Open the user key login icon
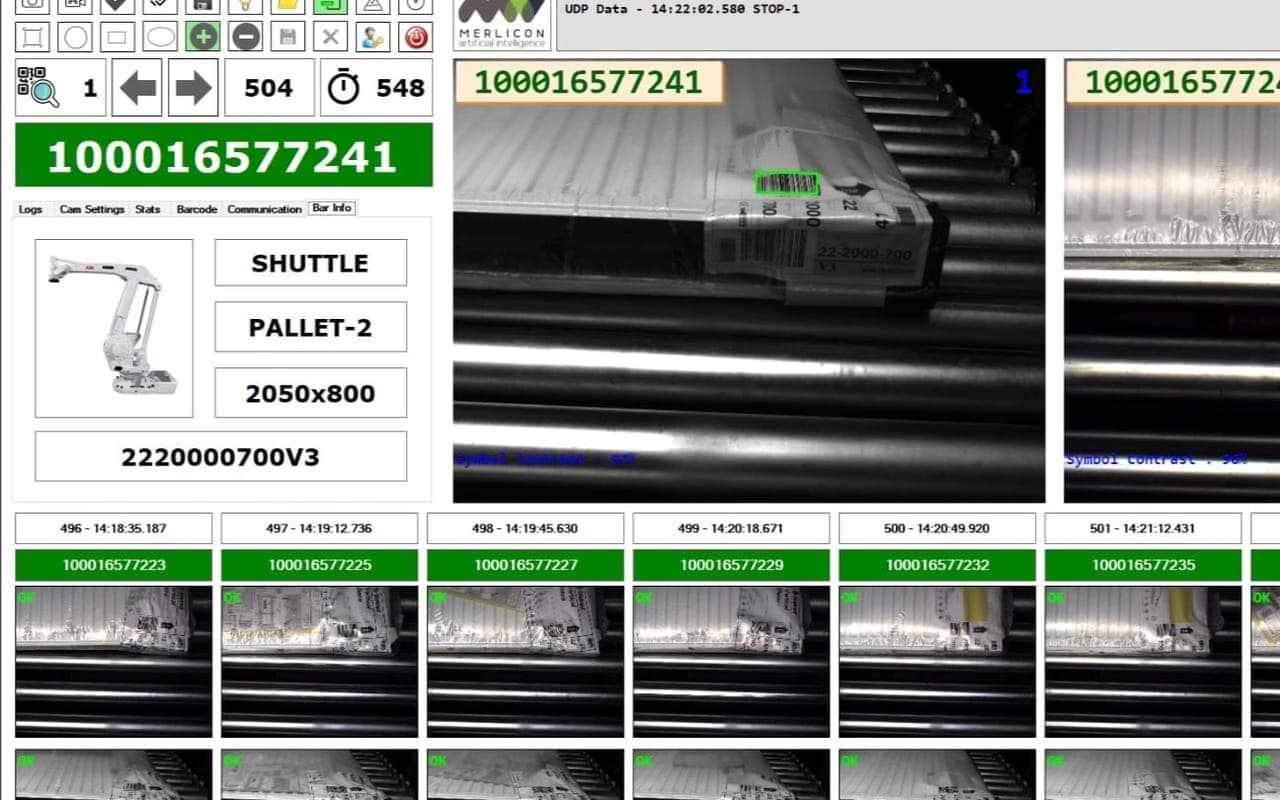The image size is (1280, 800). click(x=373, y=38)
